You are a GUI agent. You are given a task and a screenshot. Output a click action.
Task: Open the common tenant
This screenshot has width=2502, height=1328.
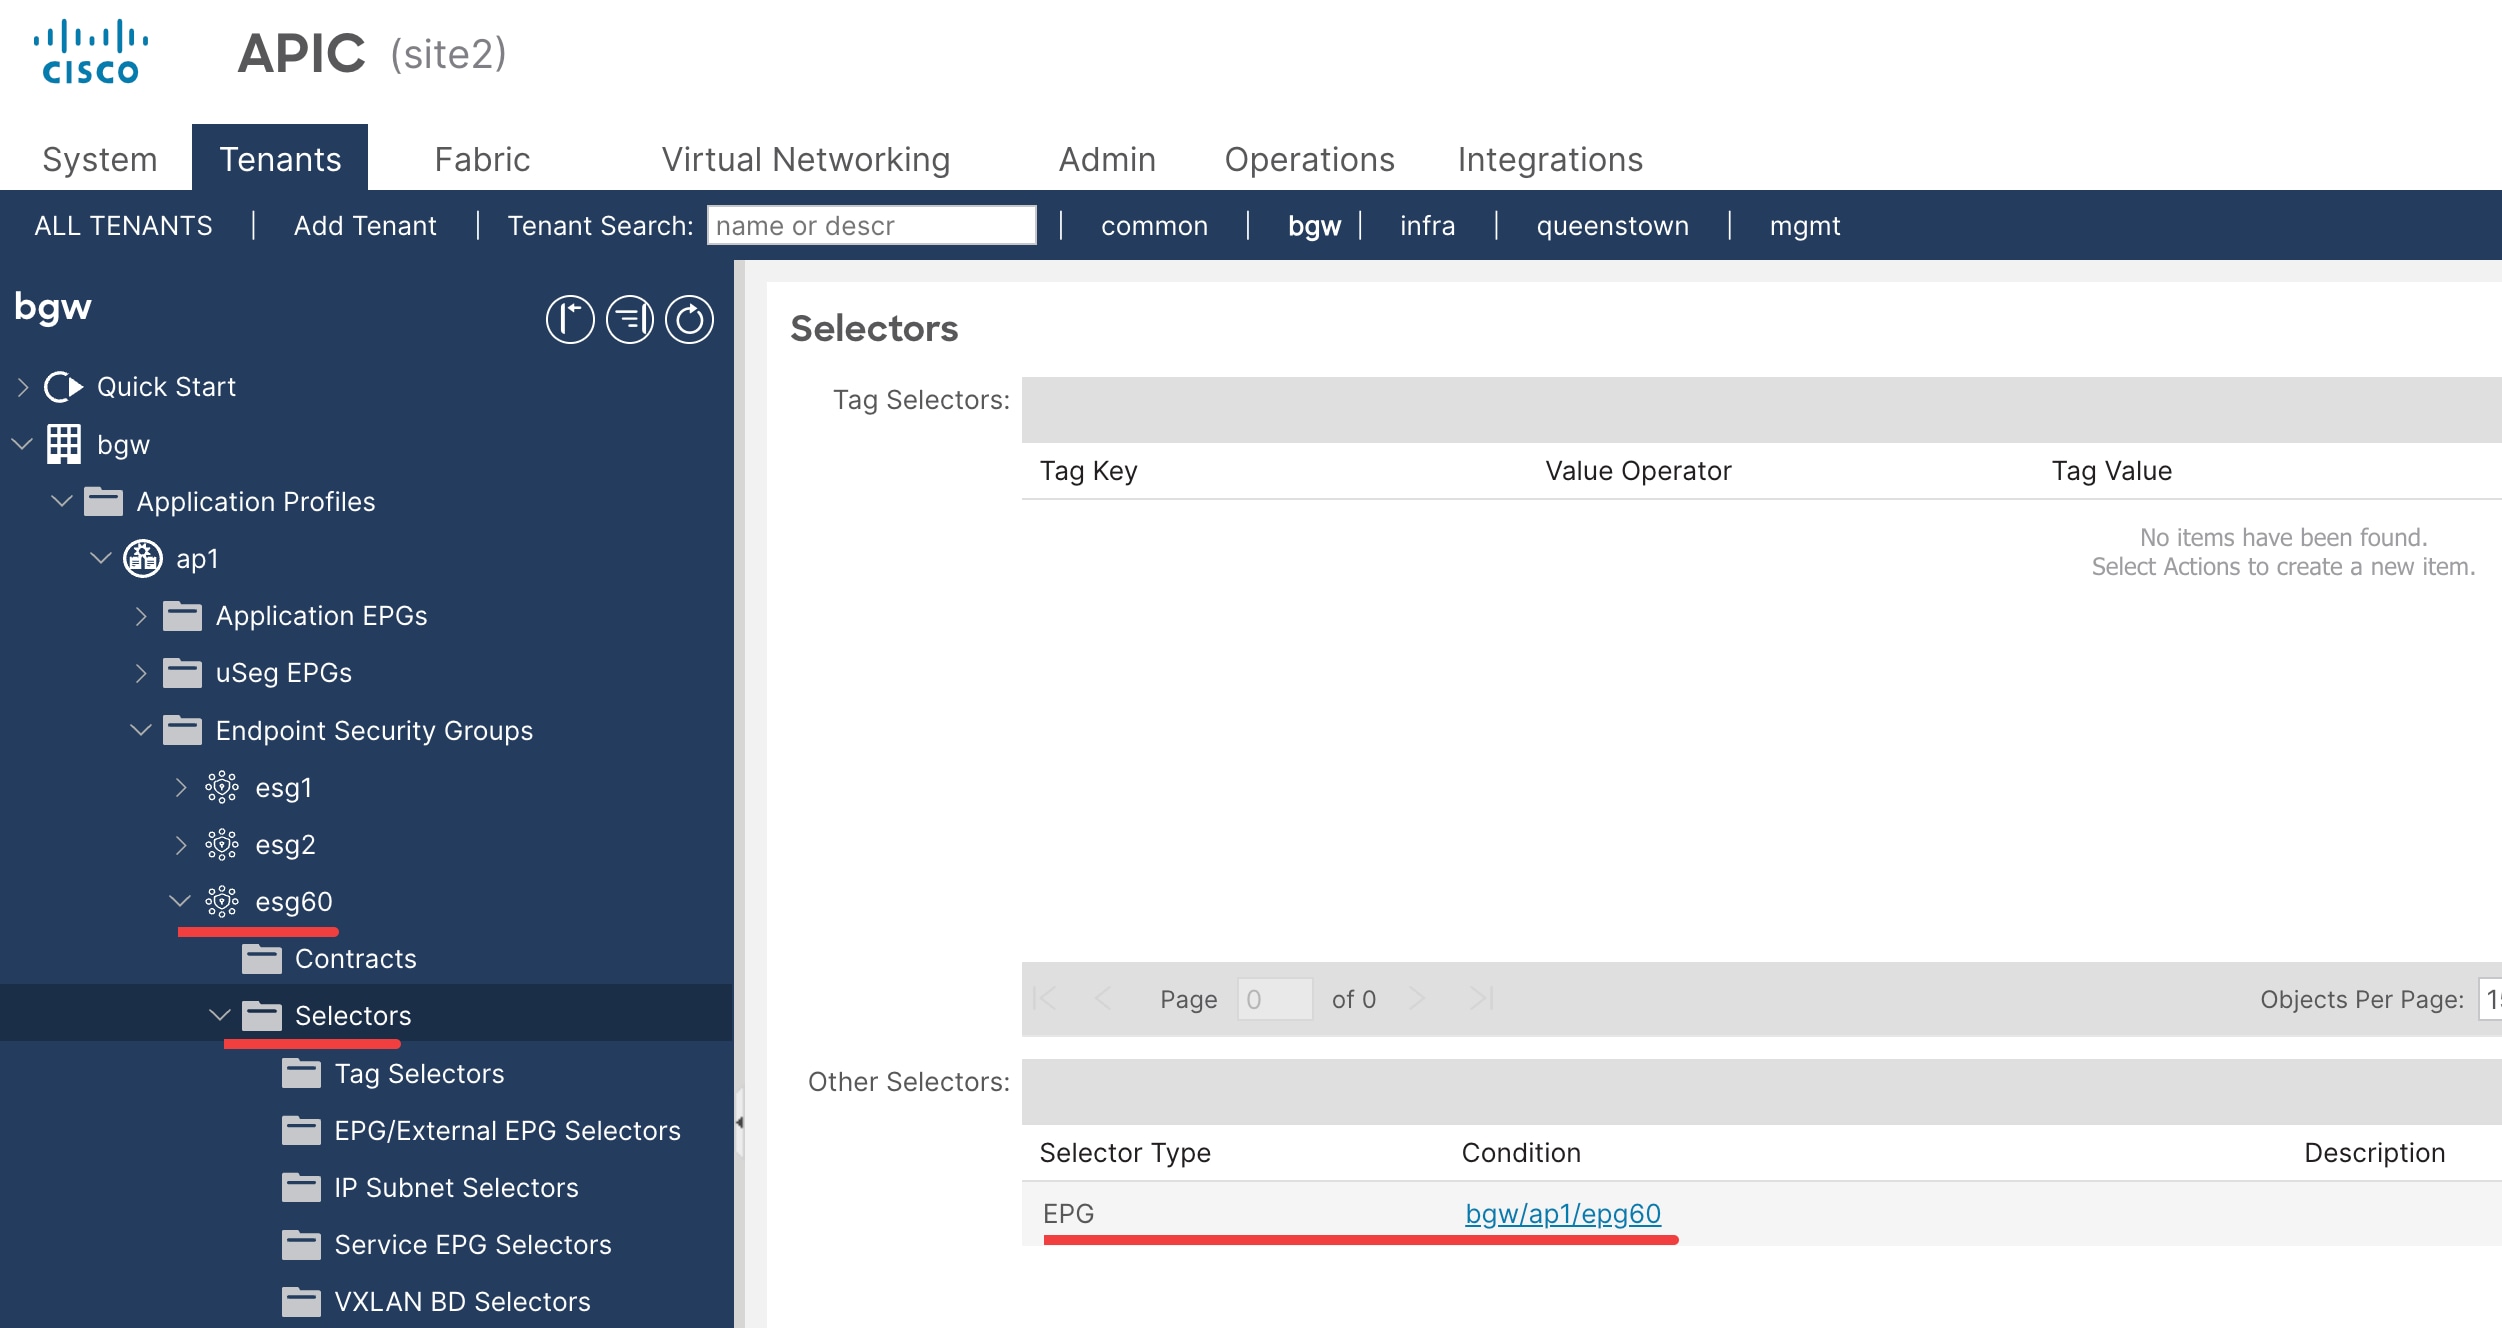[1154, 226]
